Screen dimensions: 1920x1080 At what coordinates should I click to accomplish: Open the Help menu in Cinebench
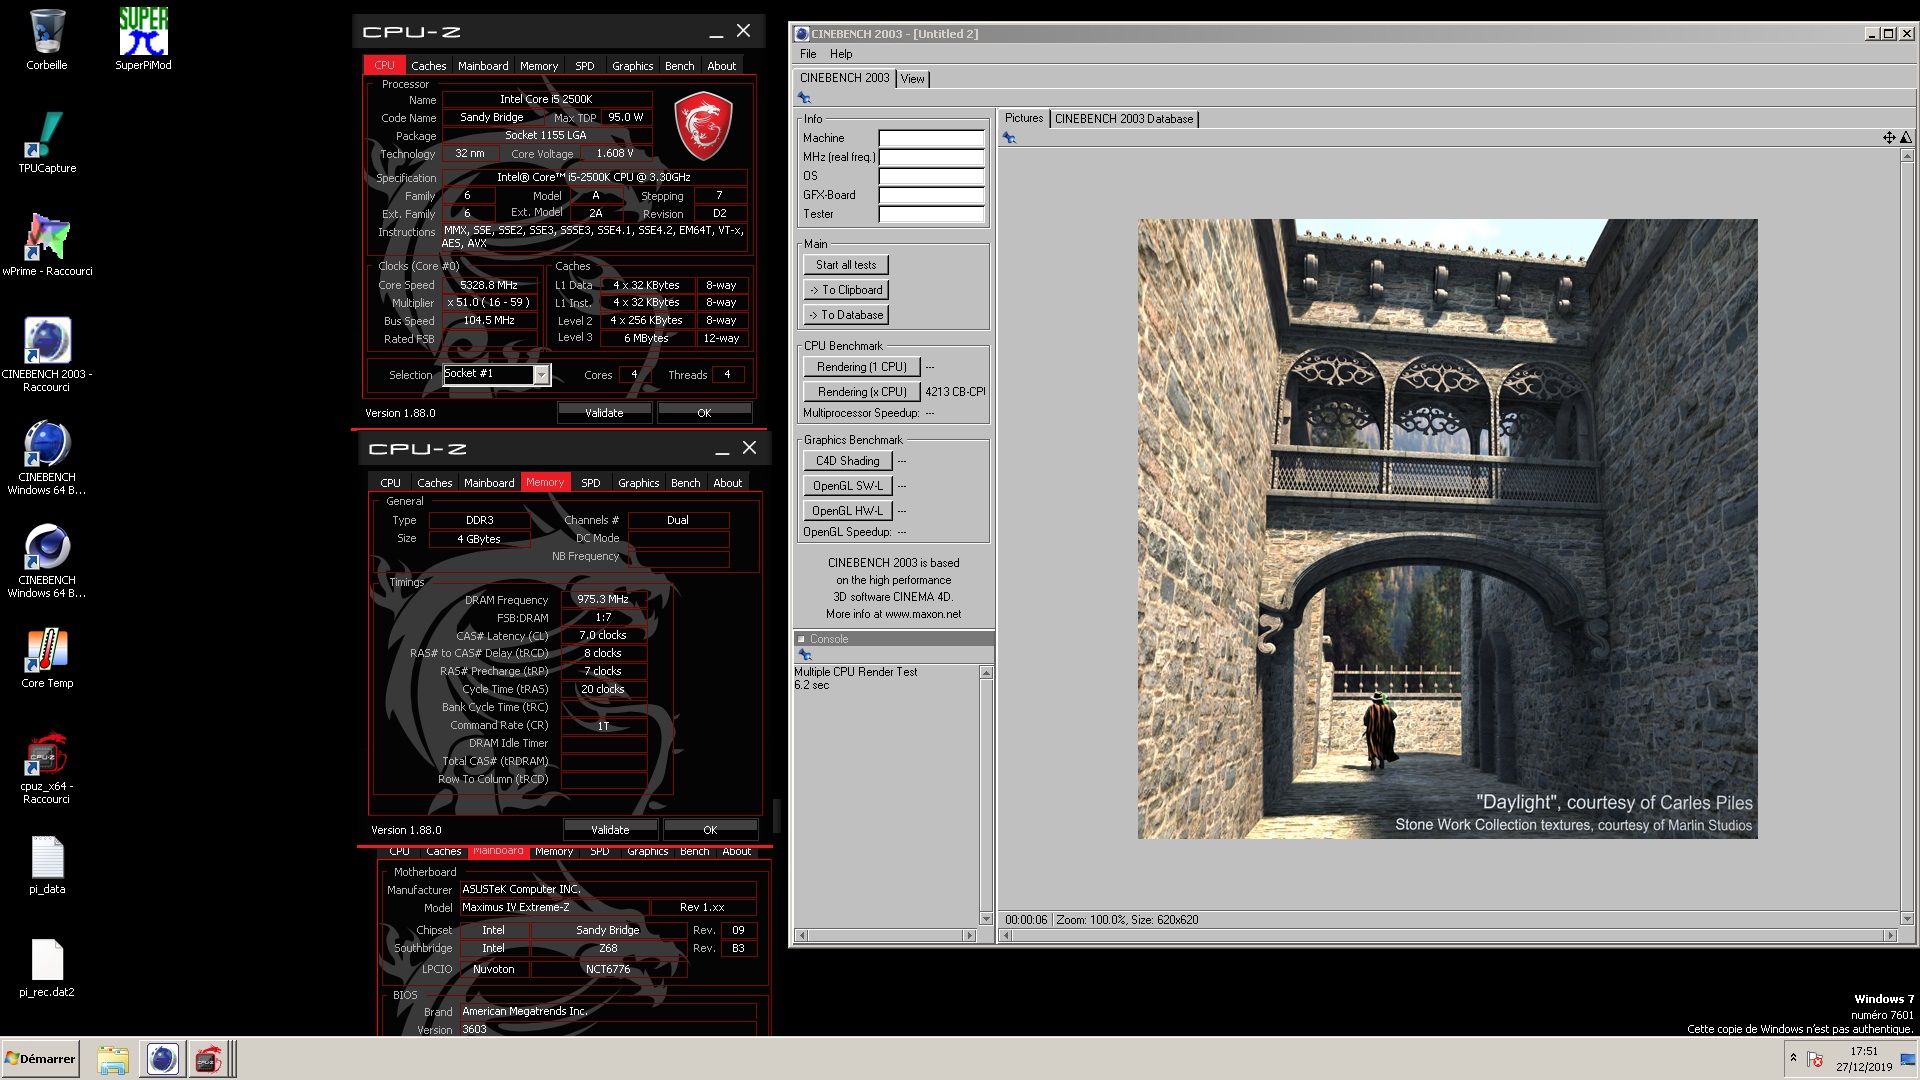[841, 54]
